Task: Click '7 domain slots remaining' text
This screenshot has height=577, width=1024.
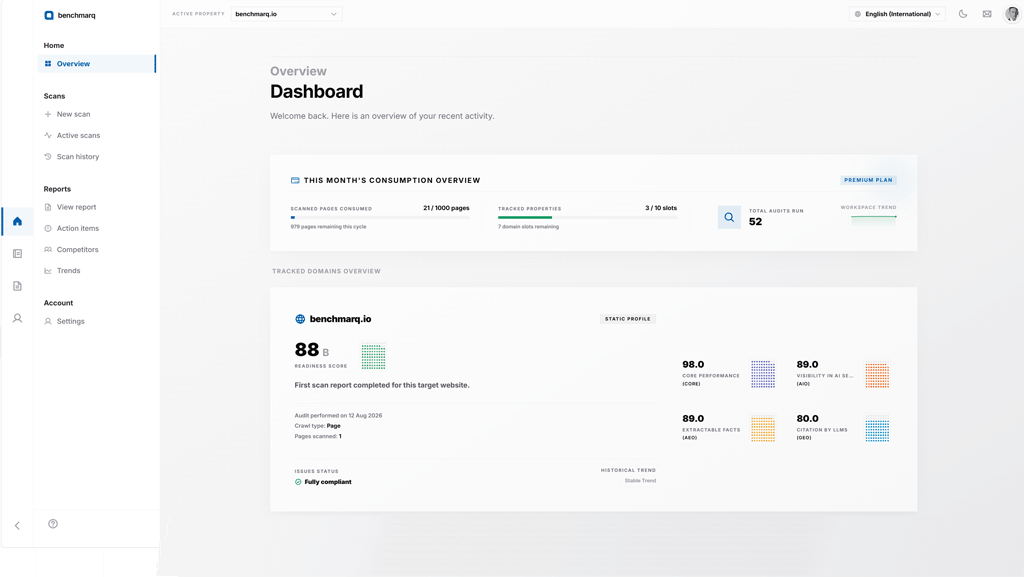Action: pyautogui.click(x=528, y=227)
